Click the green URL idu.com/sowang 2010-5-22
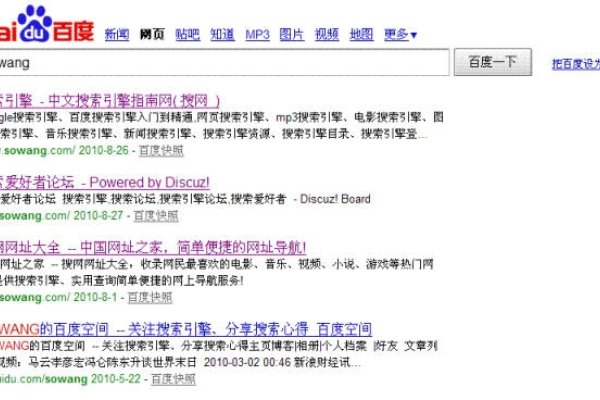Viewport: 600px width, 400px height. (70, 379)
